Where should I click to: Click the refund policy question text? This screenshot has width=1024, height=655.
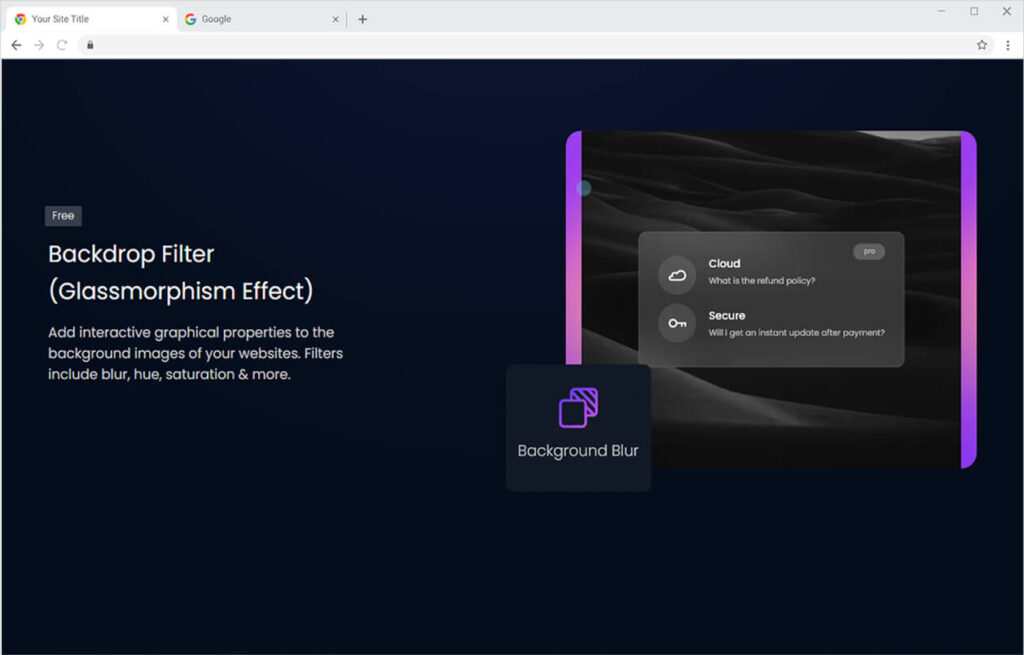(761, 281)
